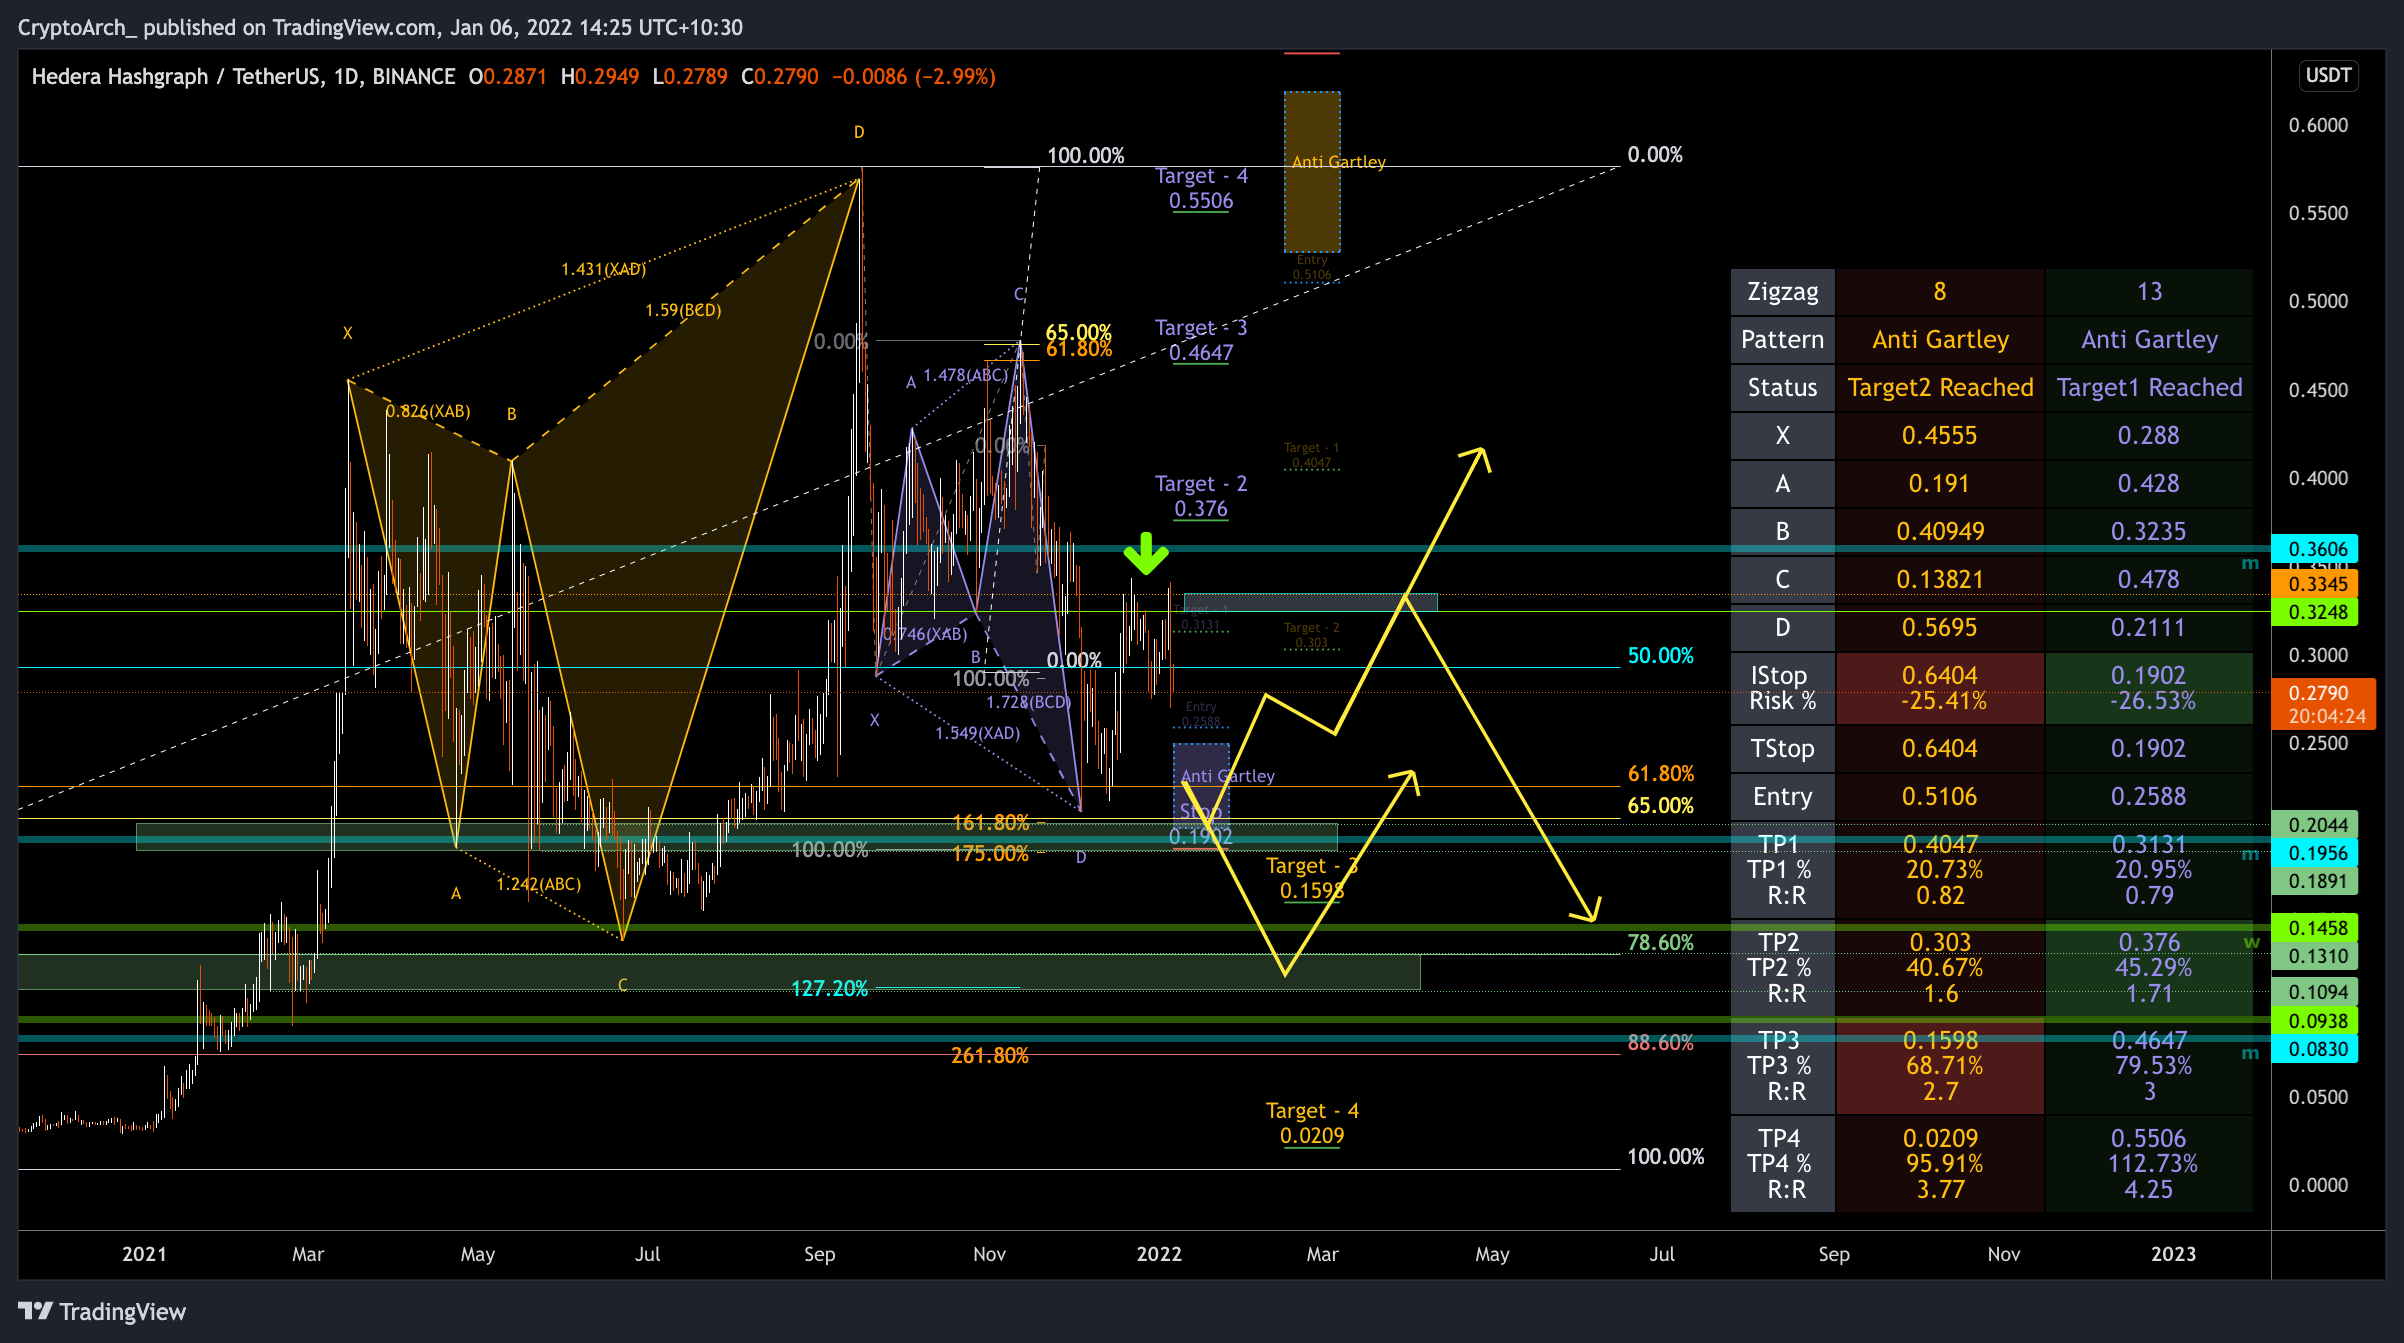This screenshot has height=1343, width=2404.
Task: Click the orange Target - 3 0.1598 chart label
Action: 1312,878
